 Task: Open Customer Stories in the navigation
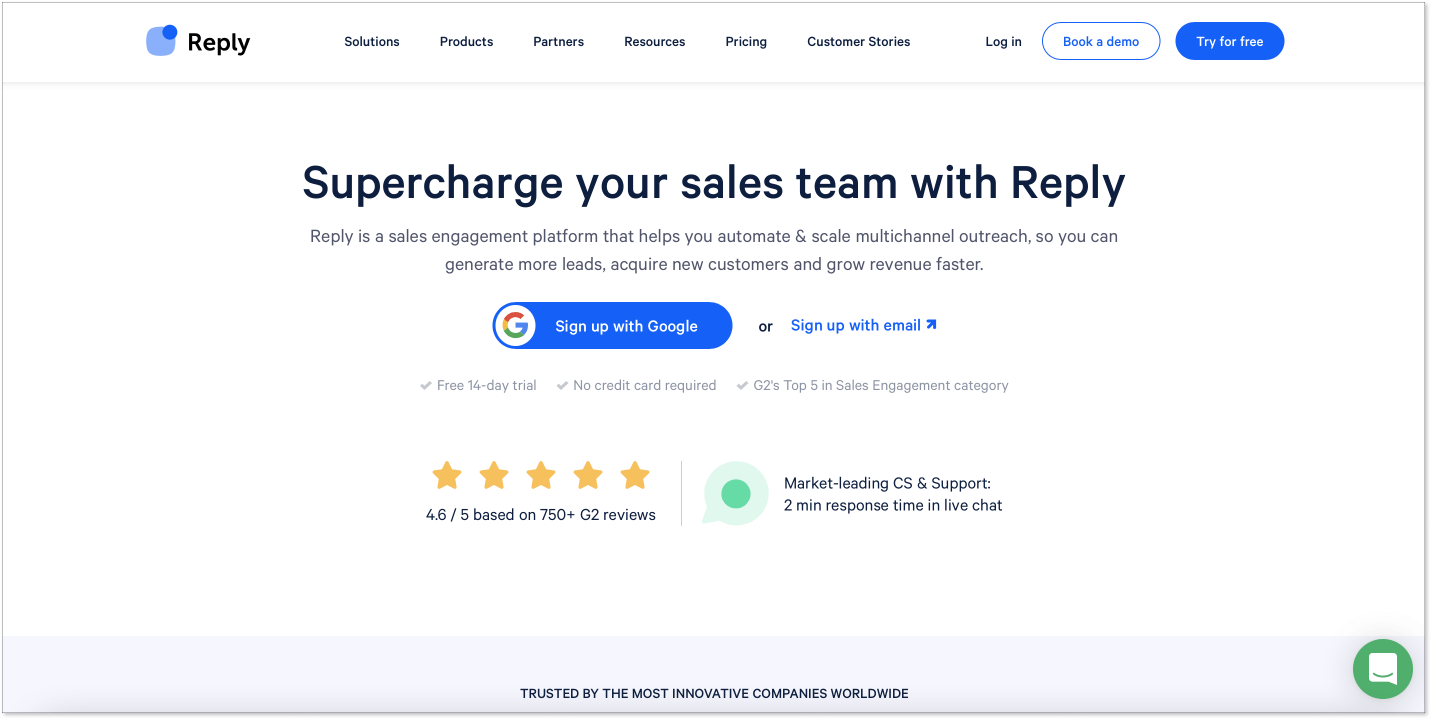[x=859, y=42]
